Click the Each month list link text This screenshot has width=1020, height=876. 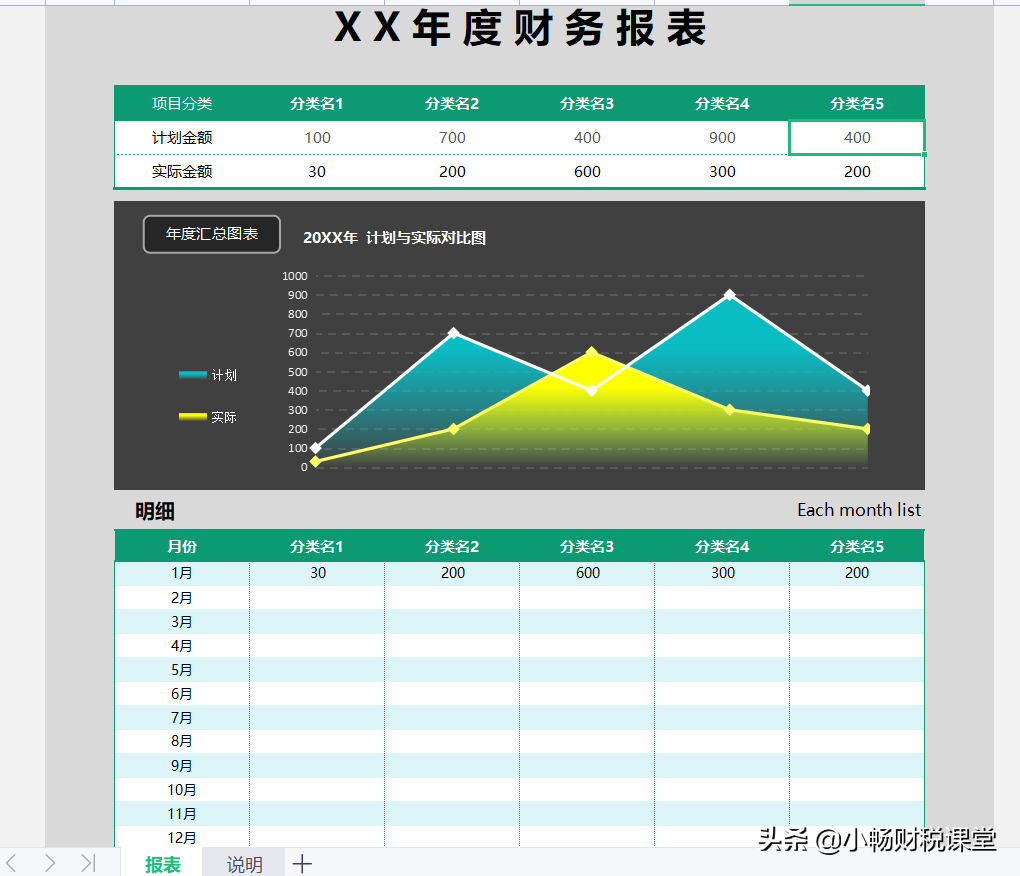click(858, 510)
